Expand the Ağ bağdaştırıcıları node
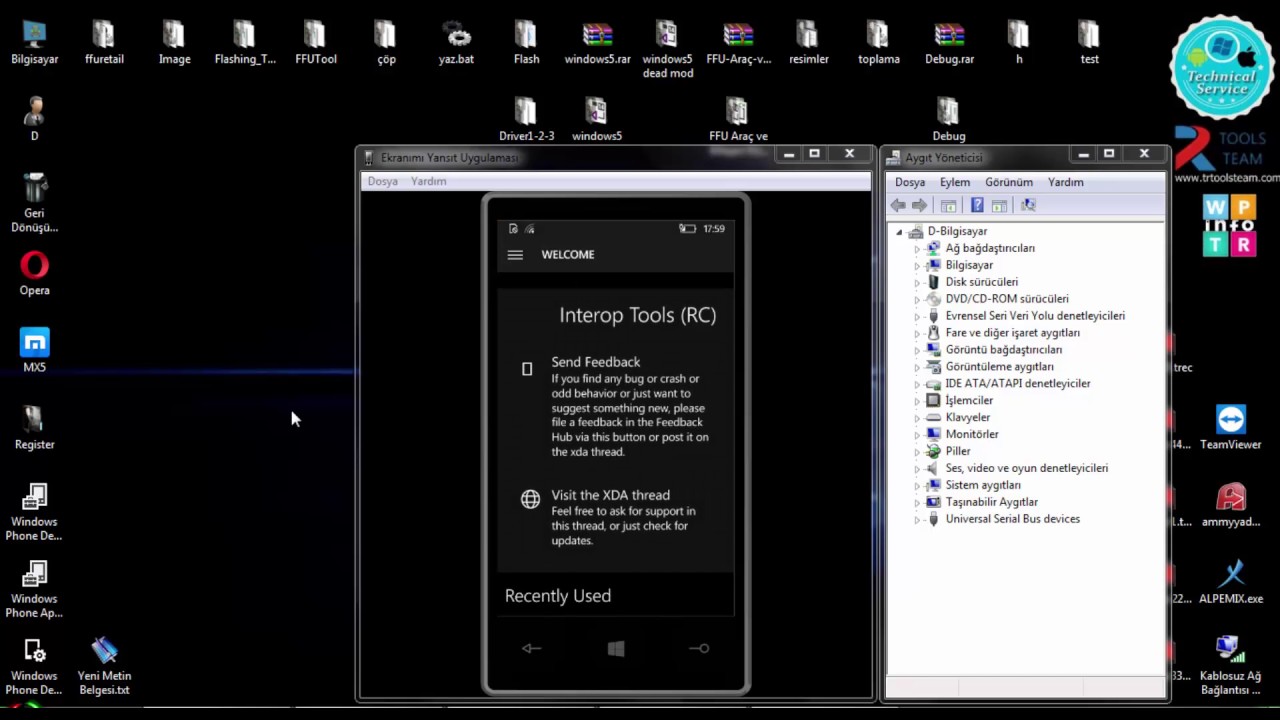Viewport: 1280px width, 720px height. click(x=917, y=248)
